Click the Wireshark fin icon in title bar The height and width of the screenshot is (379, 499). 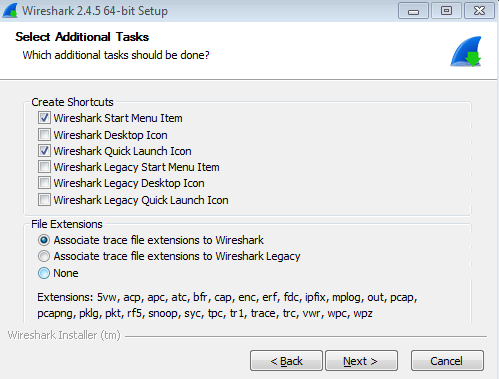click(10, 11)
